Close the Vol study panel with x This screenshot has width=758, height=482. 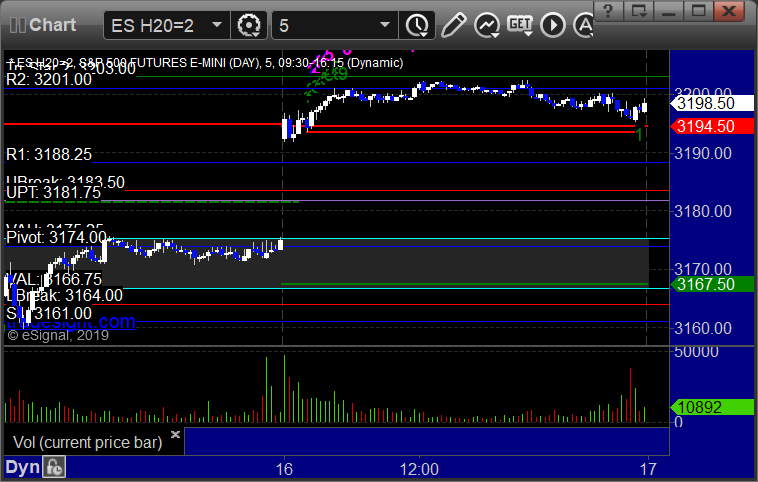[175, 434]
